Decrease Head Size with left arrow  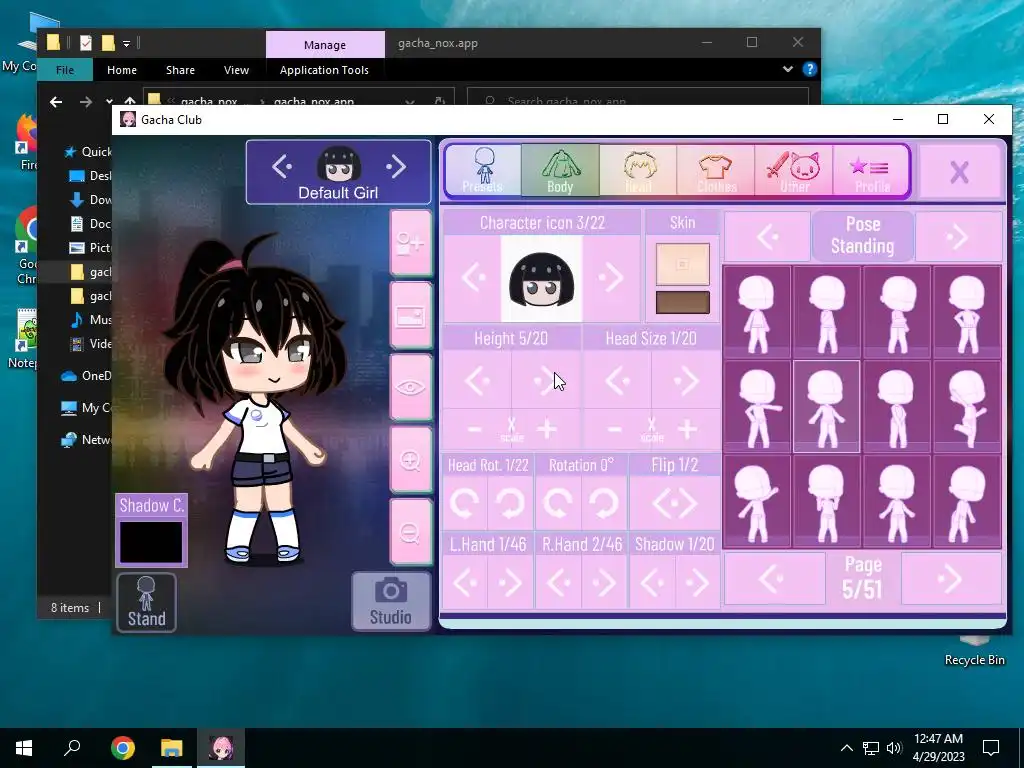click(617, 380)
